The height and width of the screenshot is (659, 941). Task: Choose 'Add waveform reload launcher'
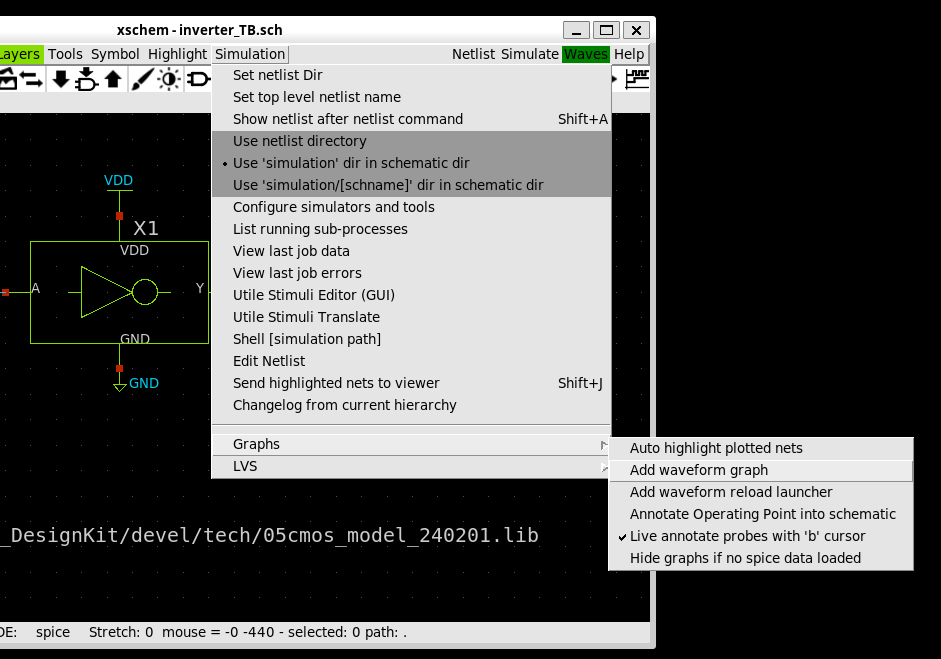(x=761, y=492)
